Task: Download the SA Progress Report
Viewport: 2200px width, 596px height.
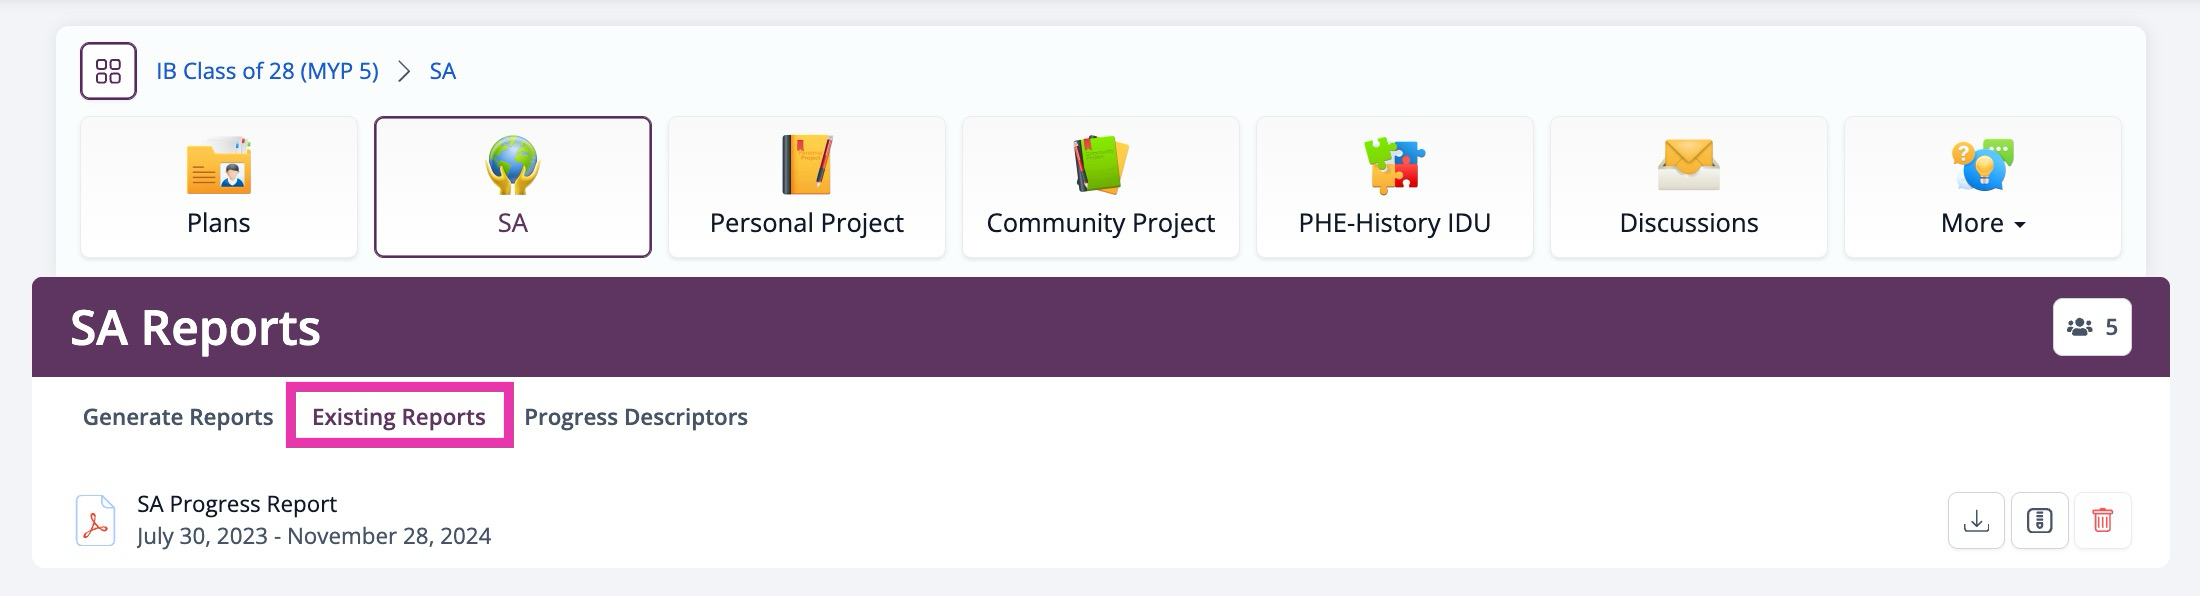Action: click(1976, 521)
